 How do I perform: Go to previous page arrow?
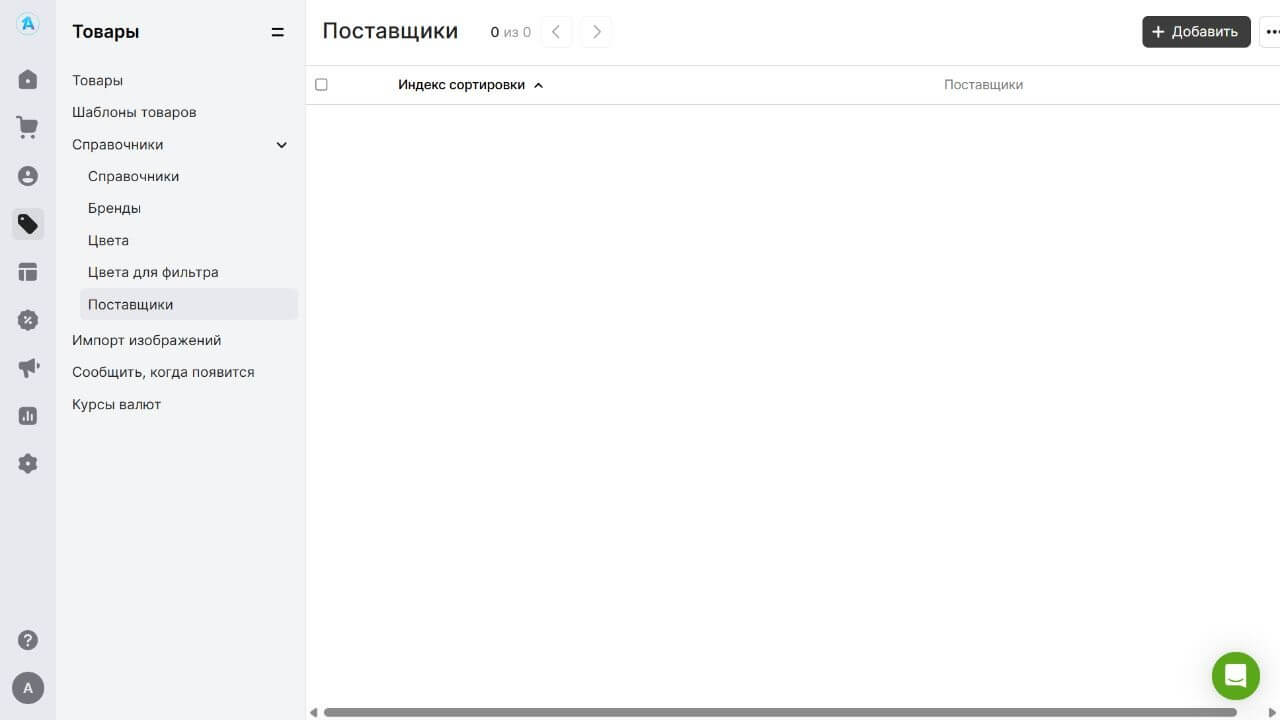coord(556,32)
